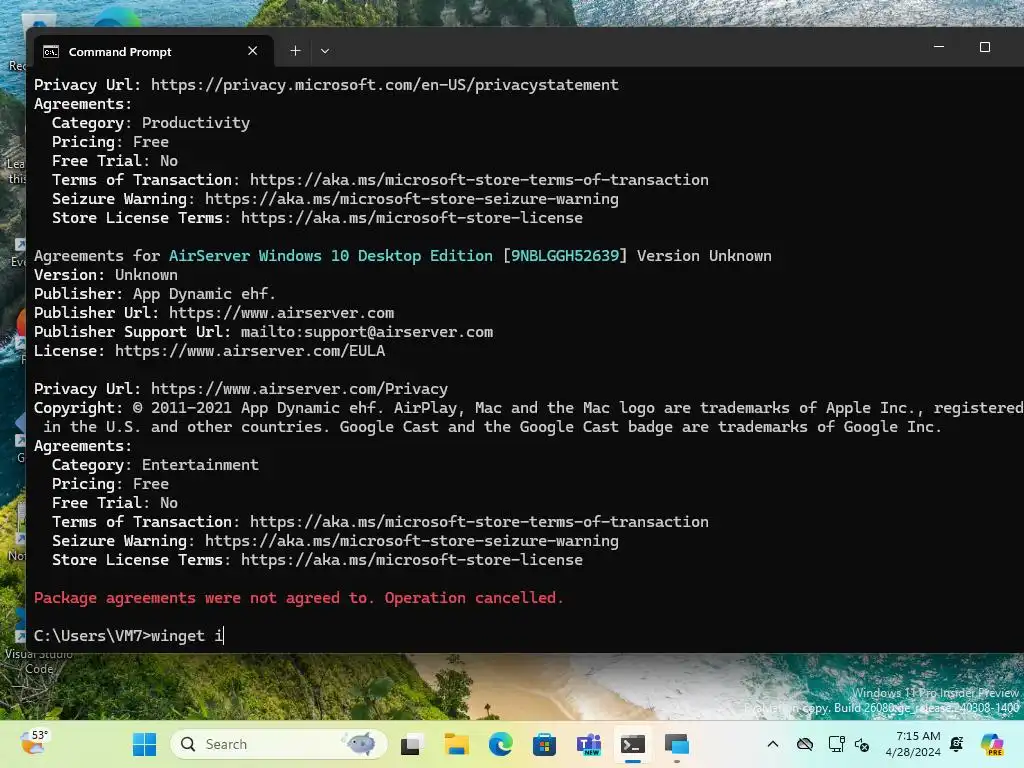Open Task View from taskbar
1024x768 pixels.
411,744
